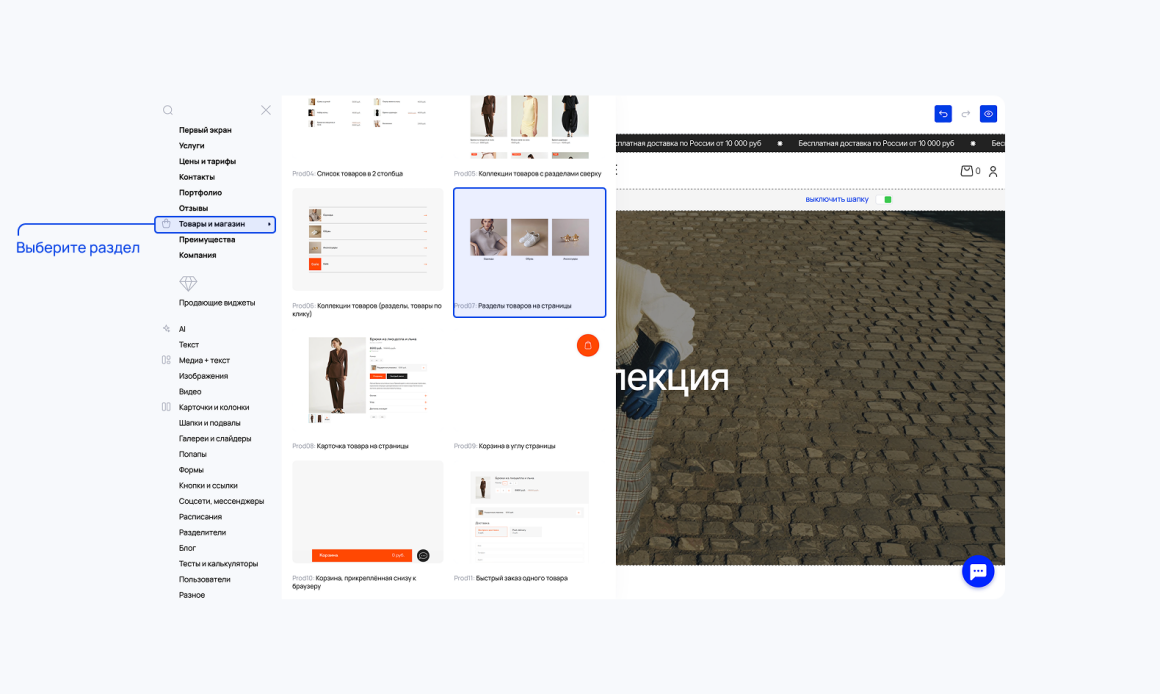Viewport: 1160px width, 694px height.
Task: Click the cover heading text лекция
Action: pyautogui.click(x=672, y=378)
